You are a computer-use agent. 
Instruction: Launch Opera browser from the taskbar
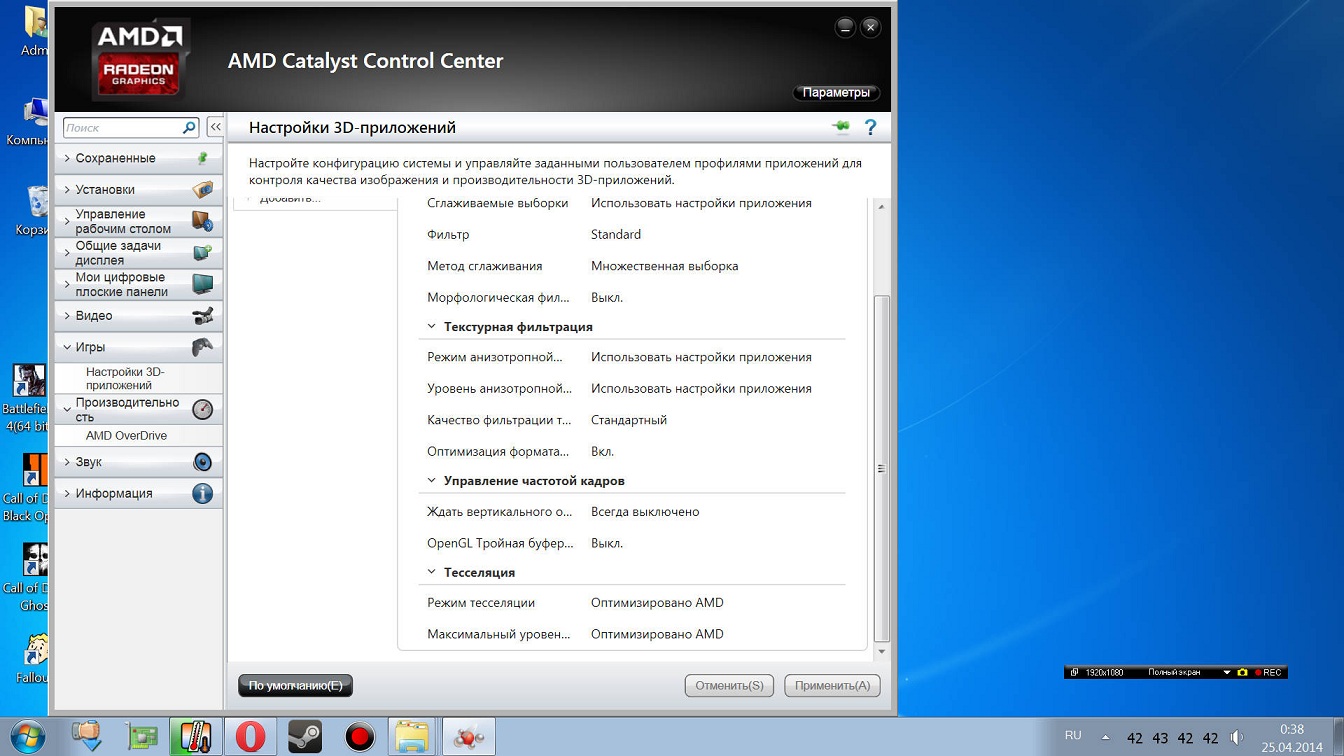250,737
